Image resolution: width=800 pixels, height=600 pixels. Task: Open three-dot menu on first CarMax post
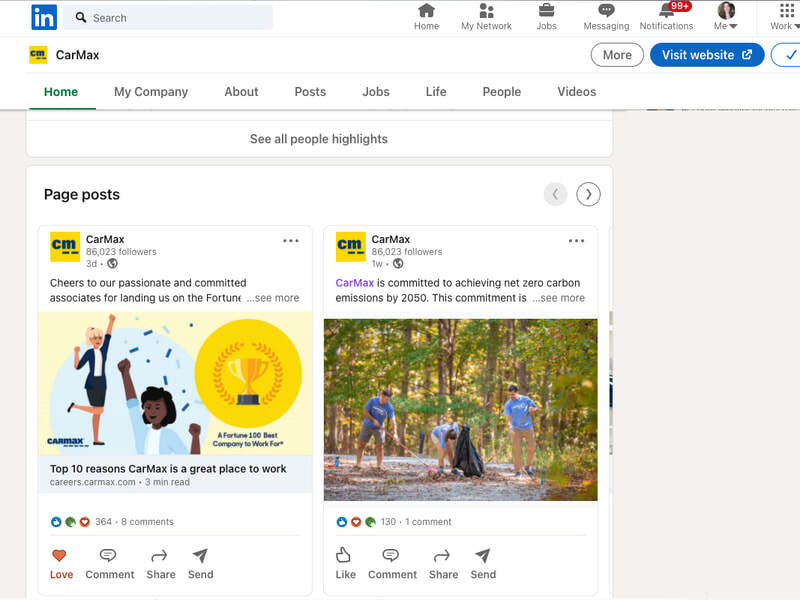[291, 241]
